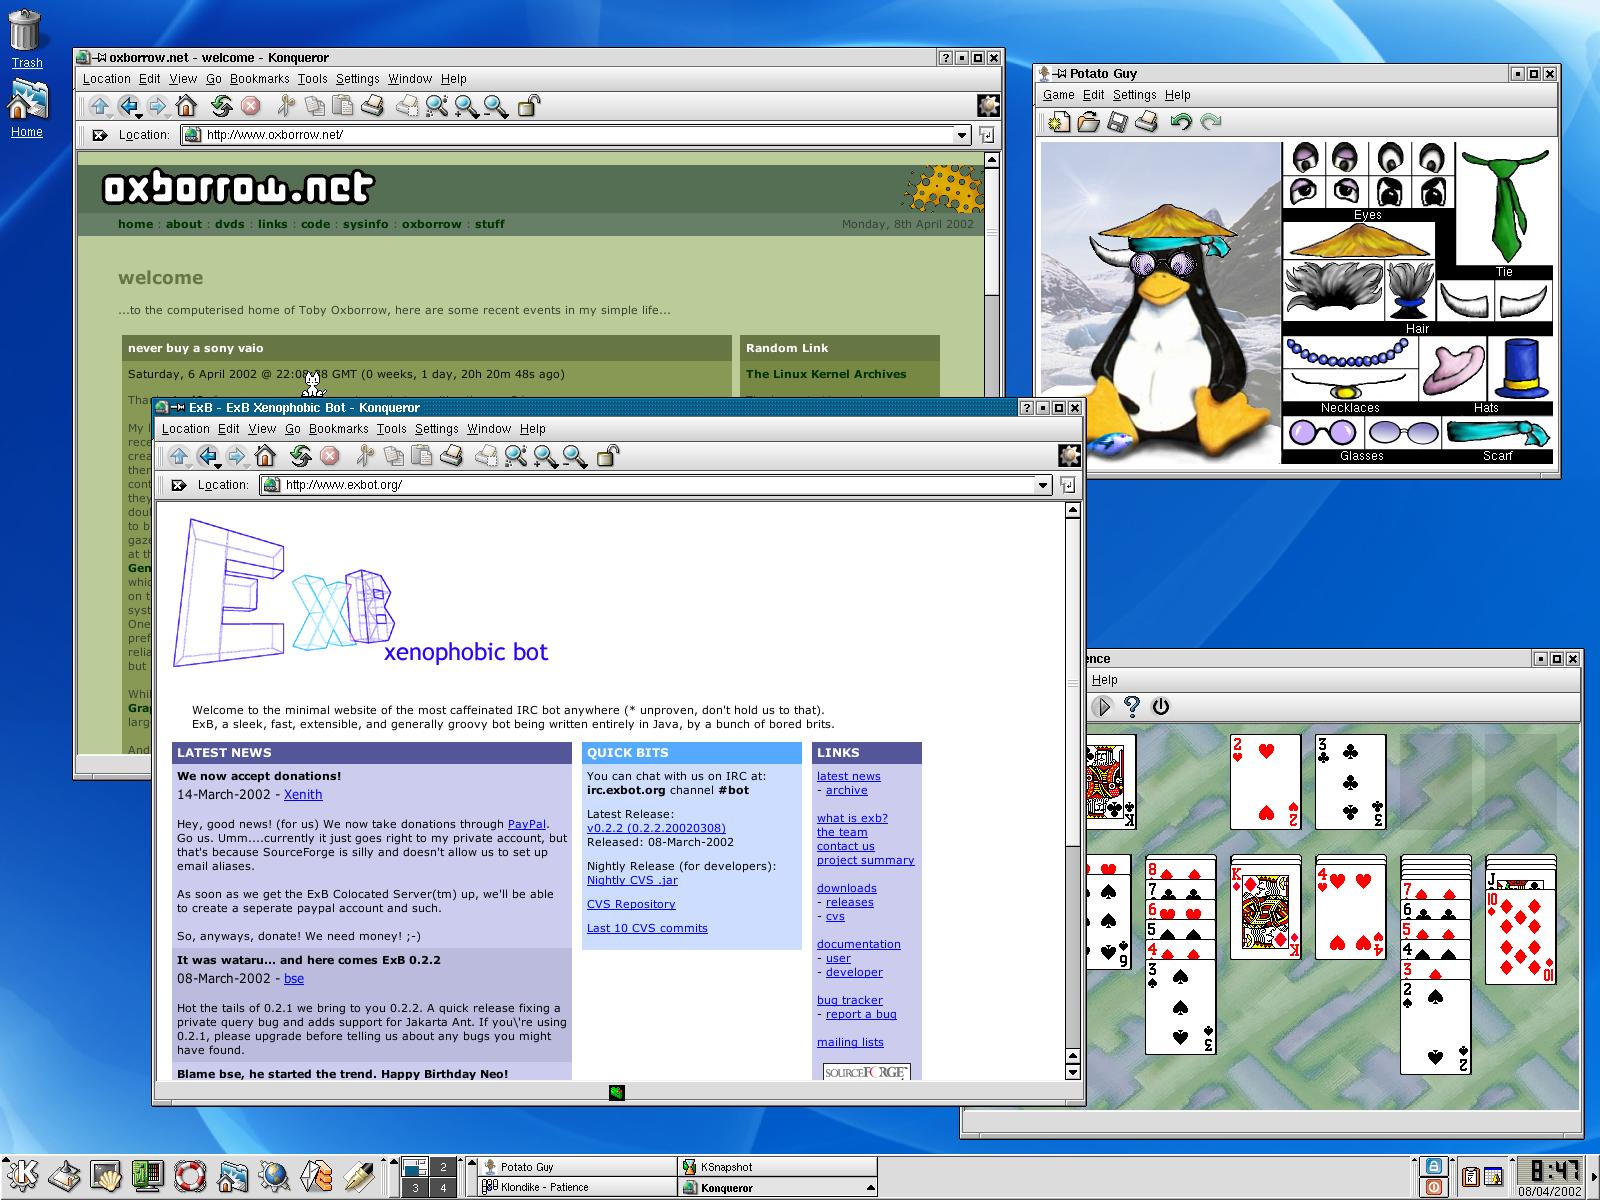Open the K menu on the panel
The width and height of the screenshot is (1600, 1200).
click(x=21, y=1176)
